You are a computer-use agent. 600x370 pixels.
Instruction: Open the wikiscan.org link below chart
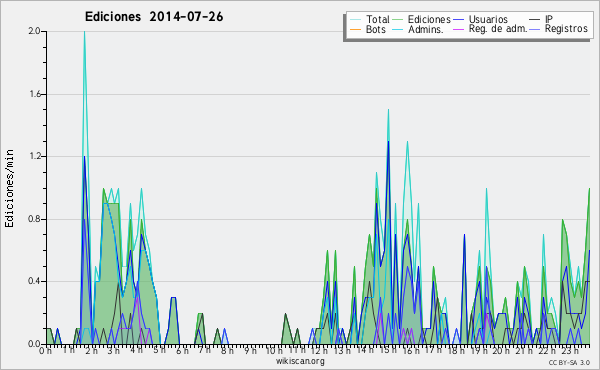pyautogui.click(x=300, y=361)
